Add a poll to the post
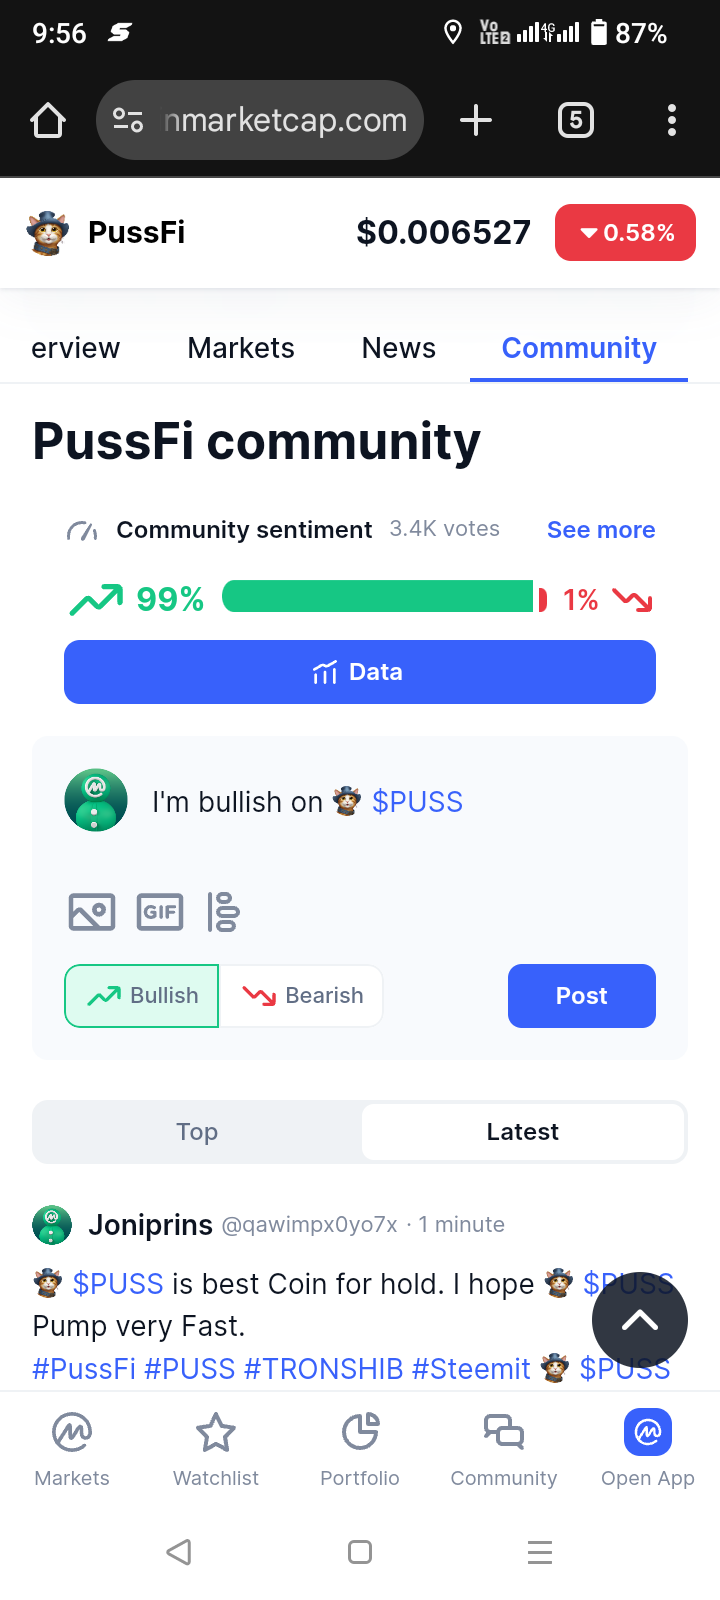The width and height of the screenshot is (720, 1600). [x=223, y=912]
